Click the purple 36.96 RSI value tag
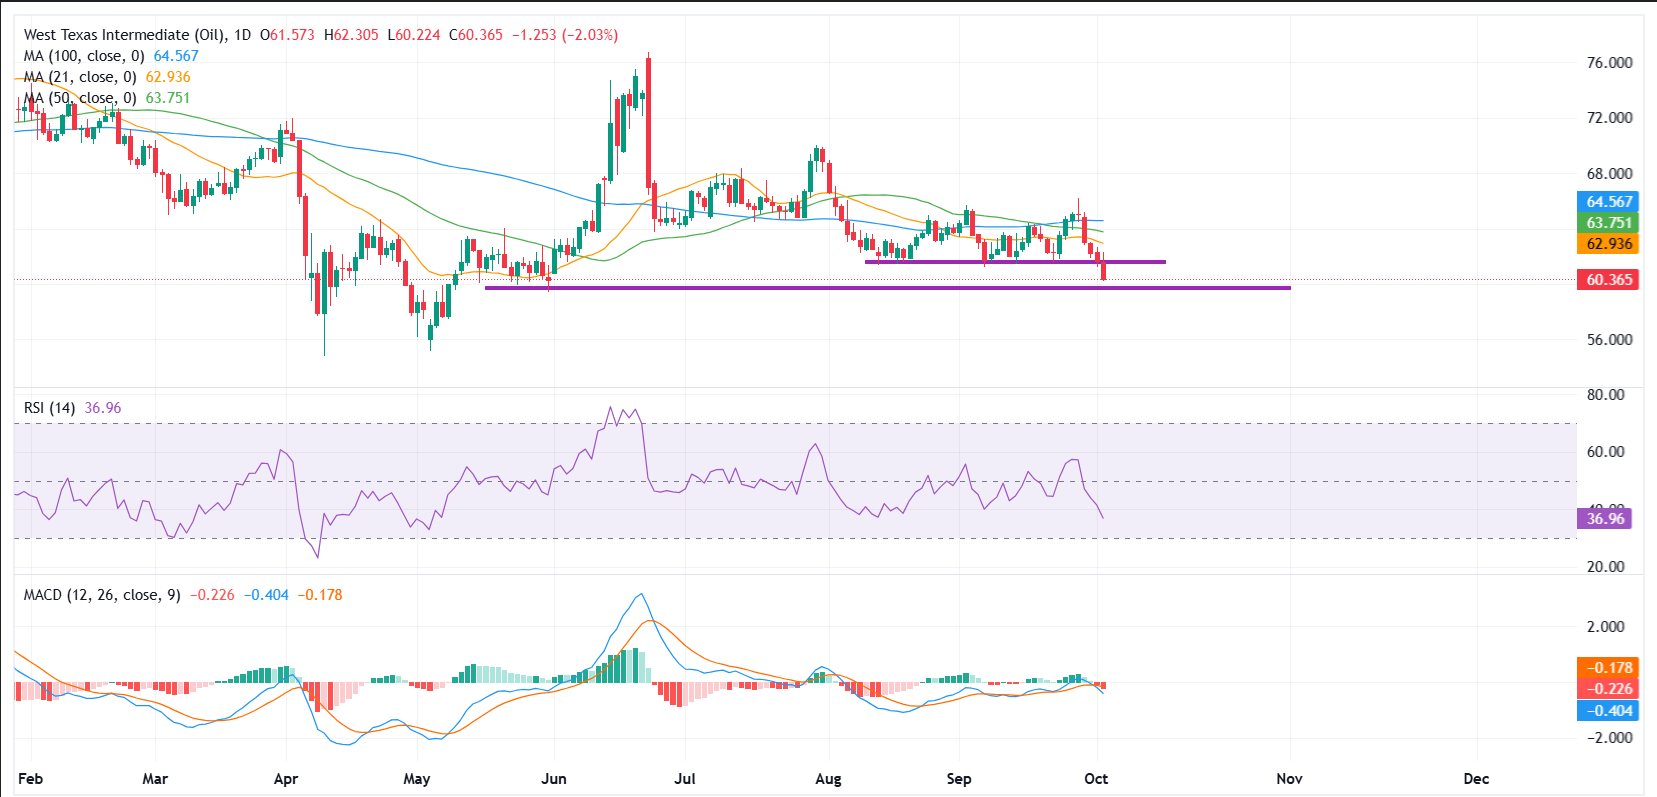 pos(1604,518)
